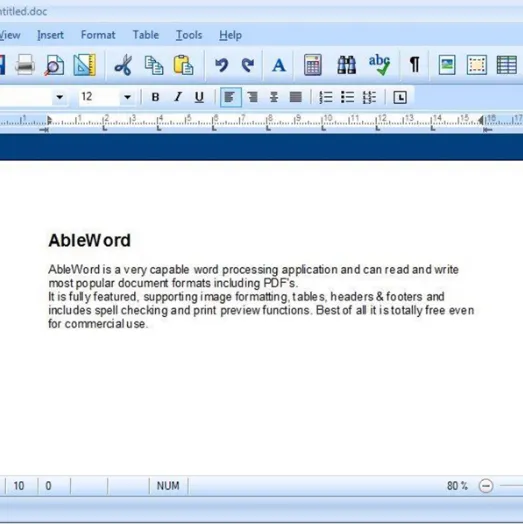523x524 pixels.
Task: Open Print Preview magnifier icon
Action: click(x=54, y=64)
